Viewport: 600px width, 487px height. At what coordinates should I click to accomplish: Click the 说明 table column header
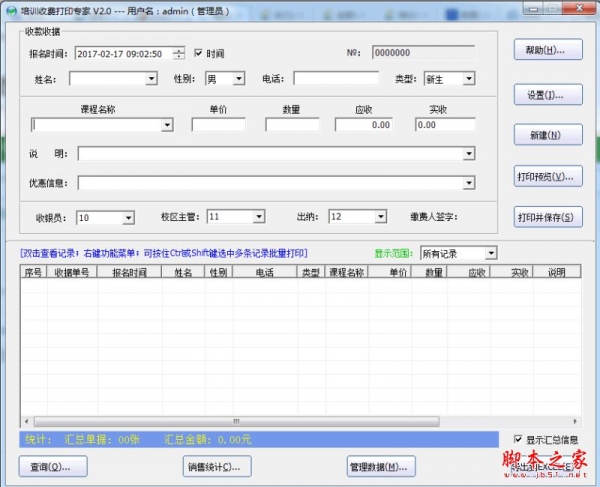click(557, 272)
